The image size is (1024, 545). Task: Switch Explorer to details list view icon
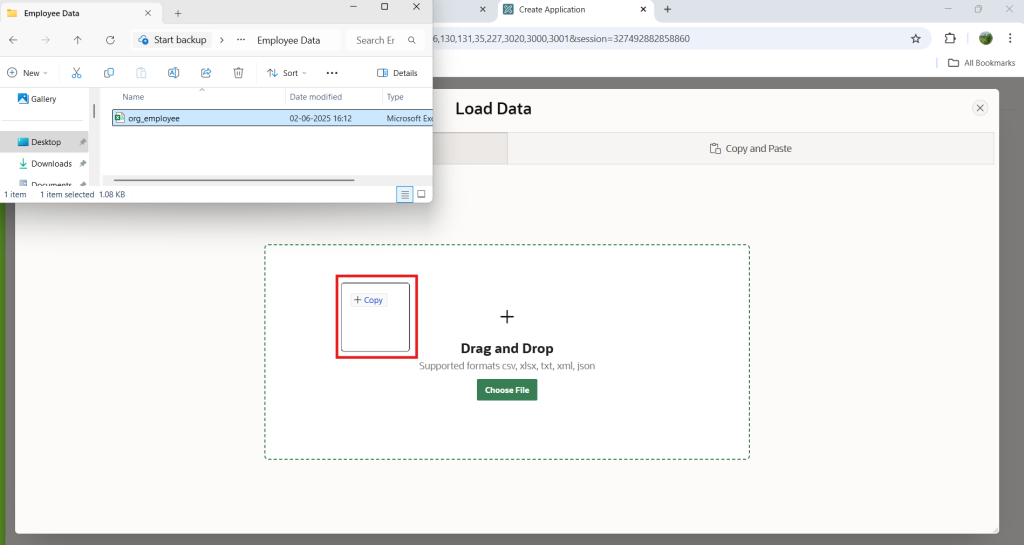[x=405, y=195]
